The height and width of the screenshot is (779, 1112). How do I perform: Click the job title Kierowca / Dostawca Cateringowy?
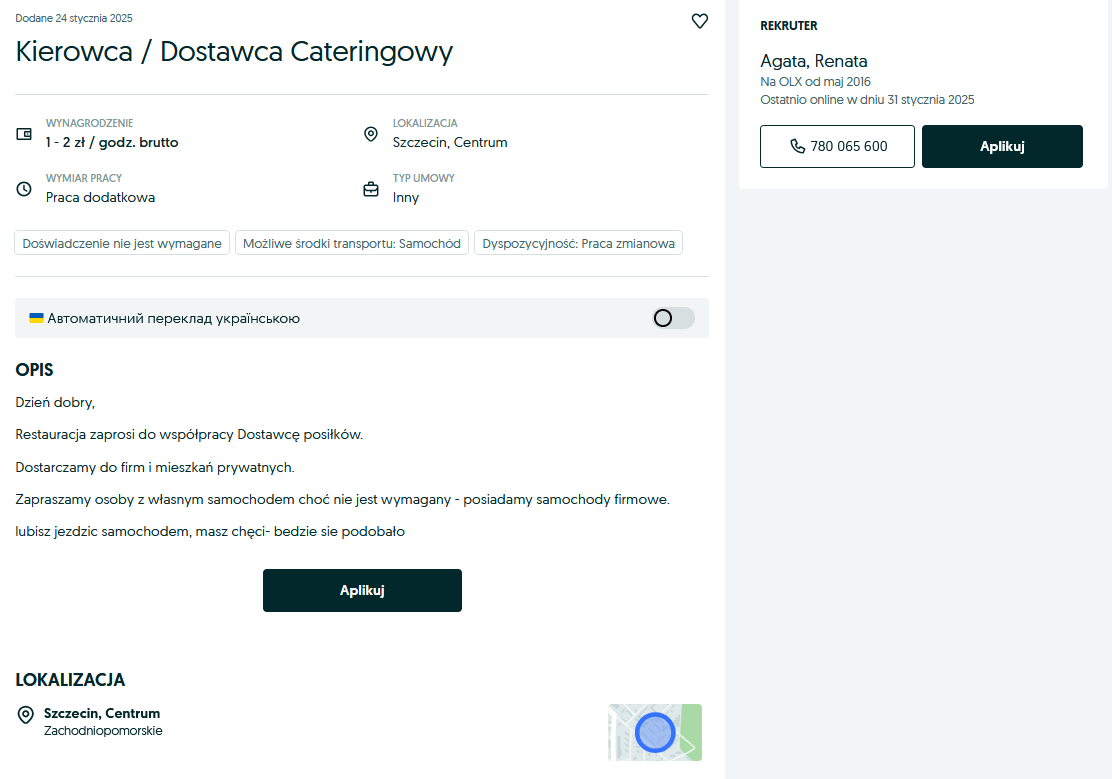point(234,52)
